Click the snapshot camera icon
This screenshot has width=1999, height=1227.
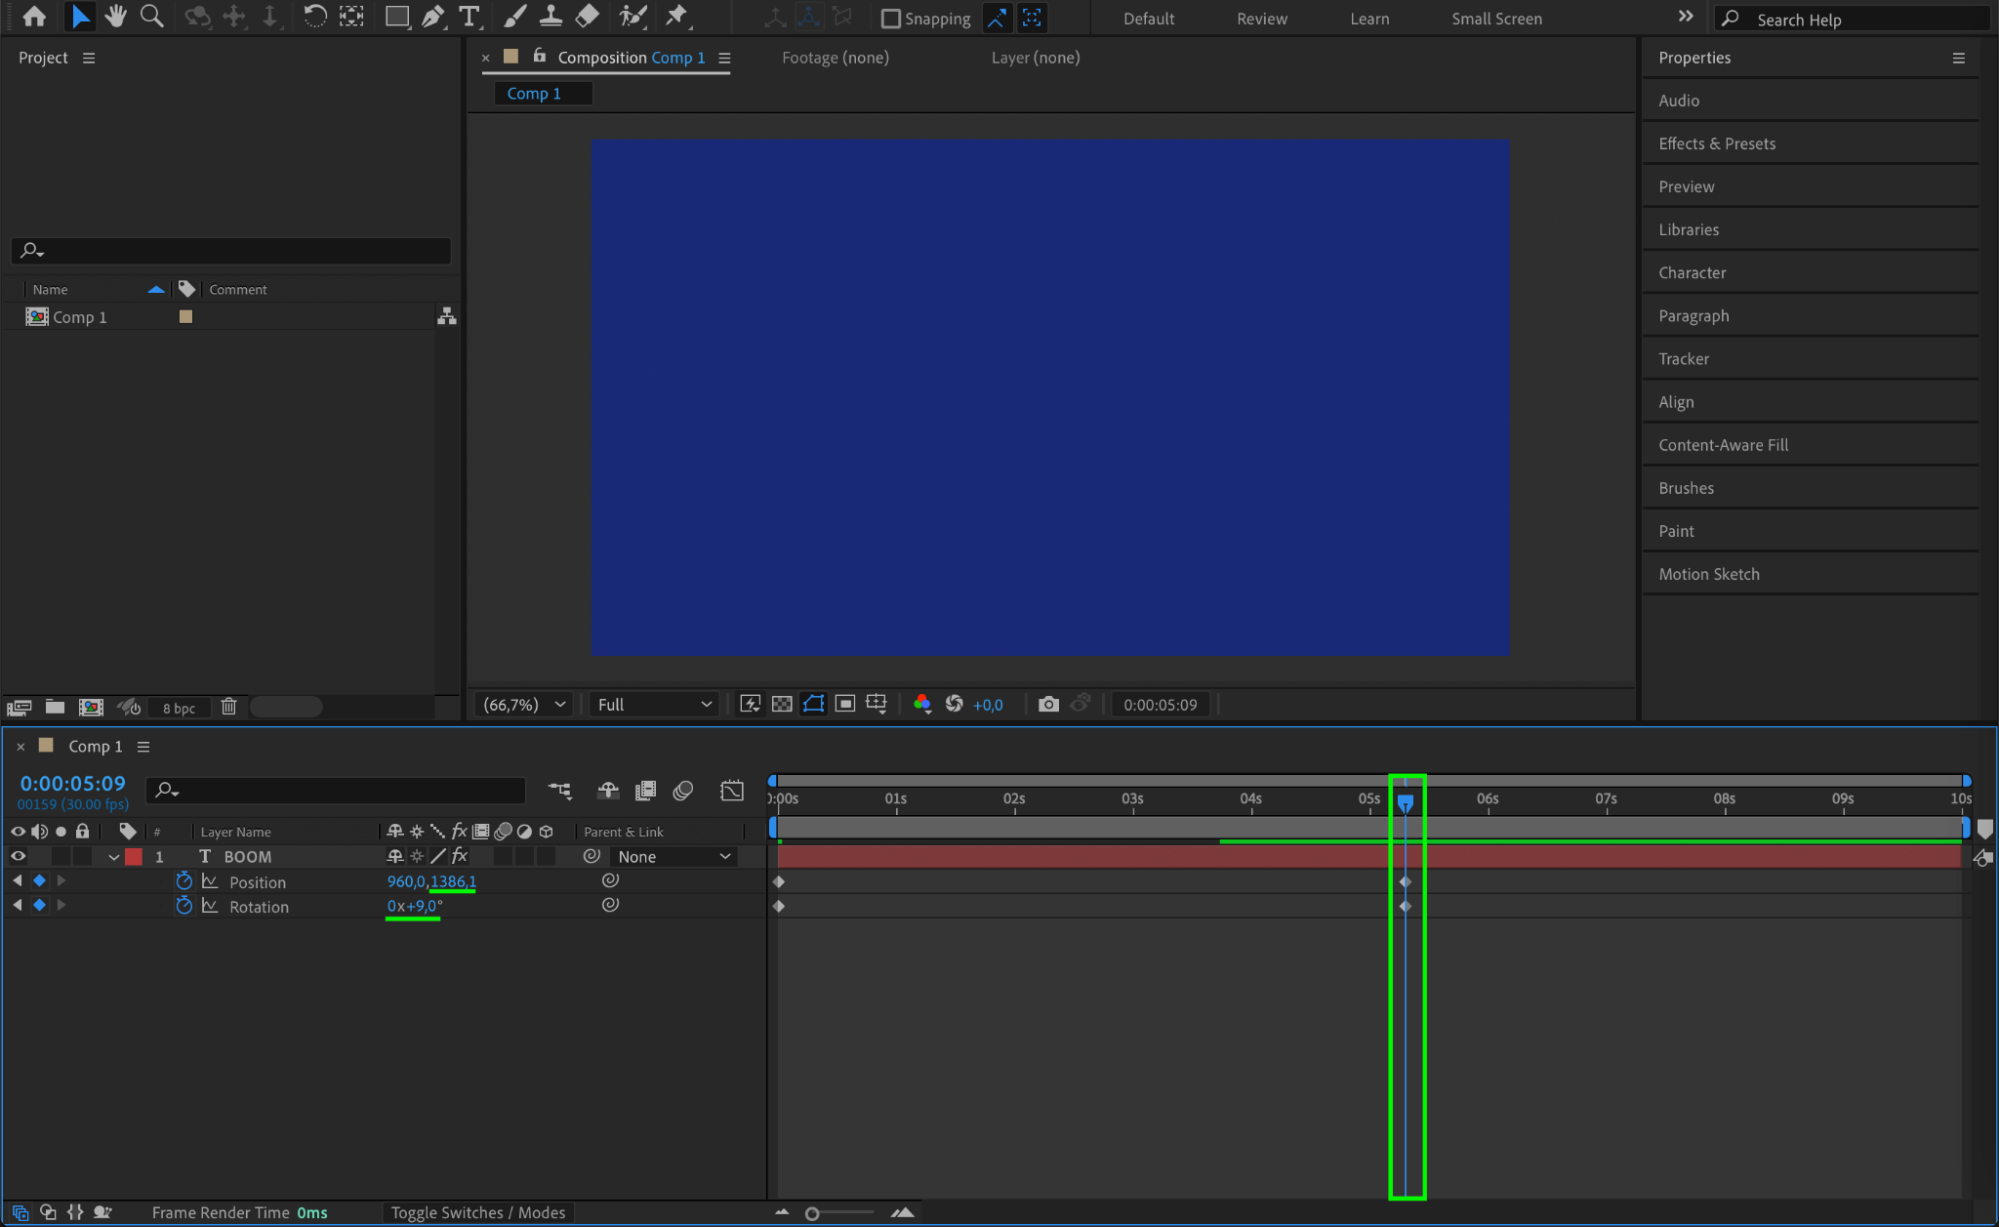point(1048,705)
